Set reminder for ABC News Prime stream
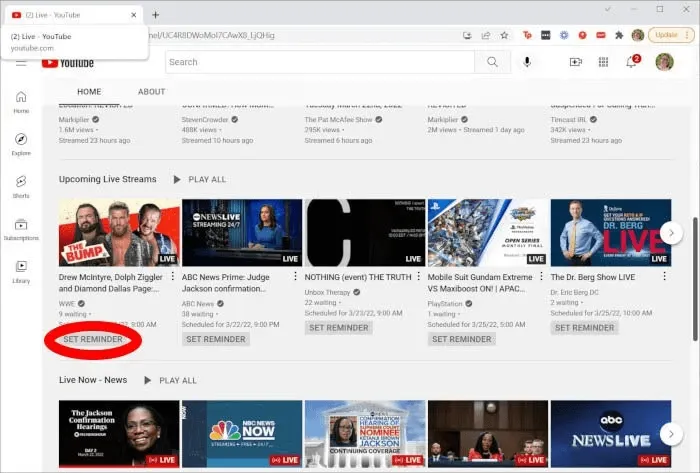Screen dimensions: 700x473 pyautogui.click(x=216, y=339)
